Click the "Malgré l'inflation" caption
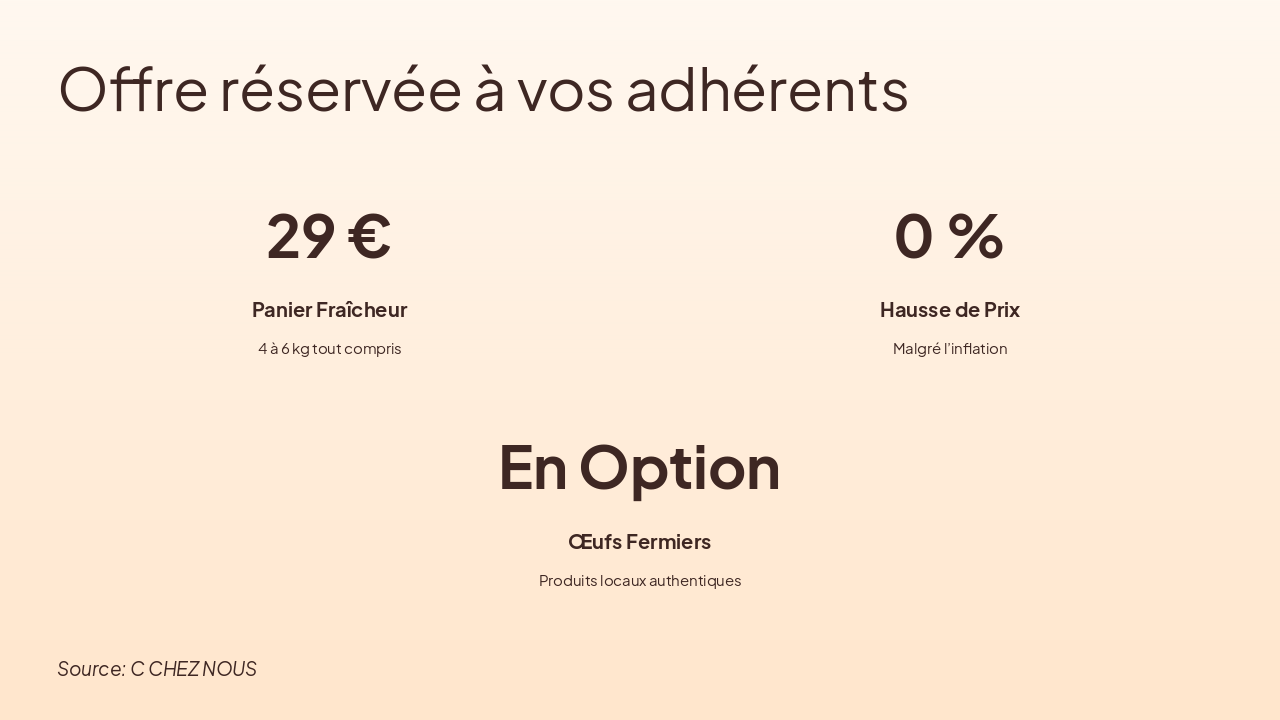The height and width of the screenshot is (720, 1280). coord(949,349)
